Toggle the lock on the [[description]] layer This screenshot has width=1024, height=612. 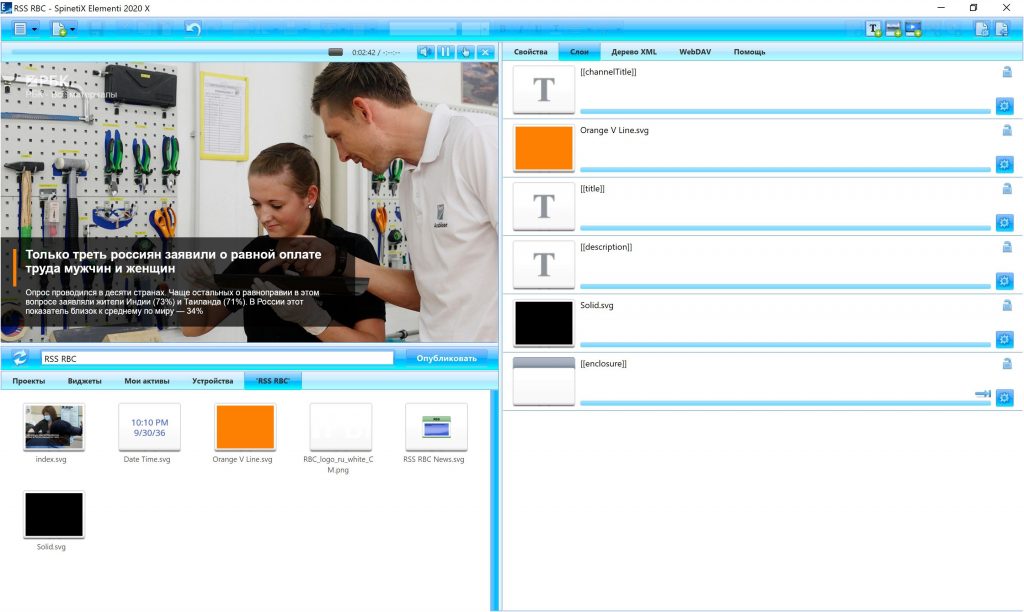pos(1007,247)
